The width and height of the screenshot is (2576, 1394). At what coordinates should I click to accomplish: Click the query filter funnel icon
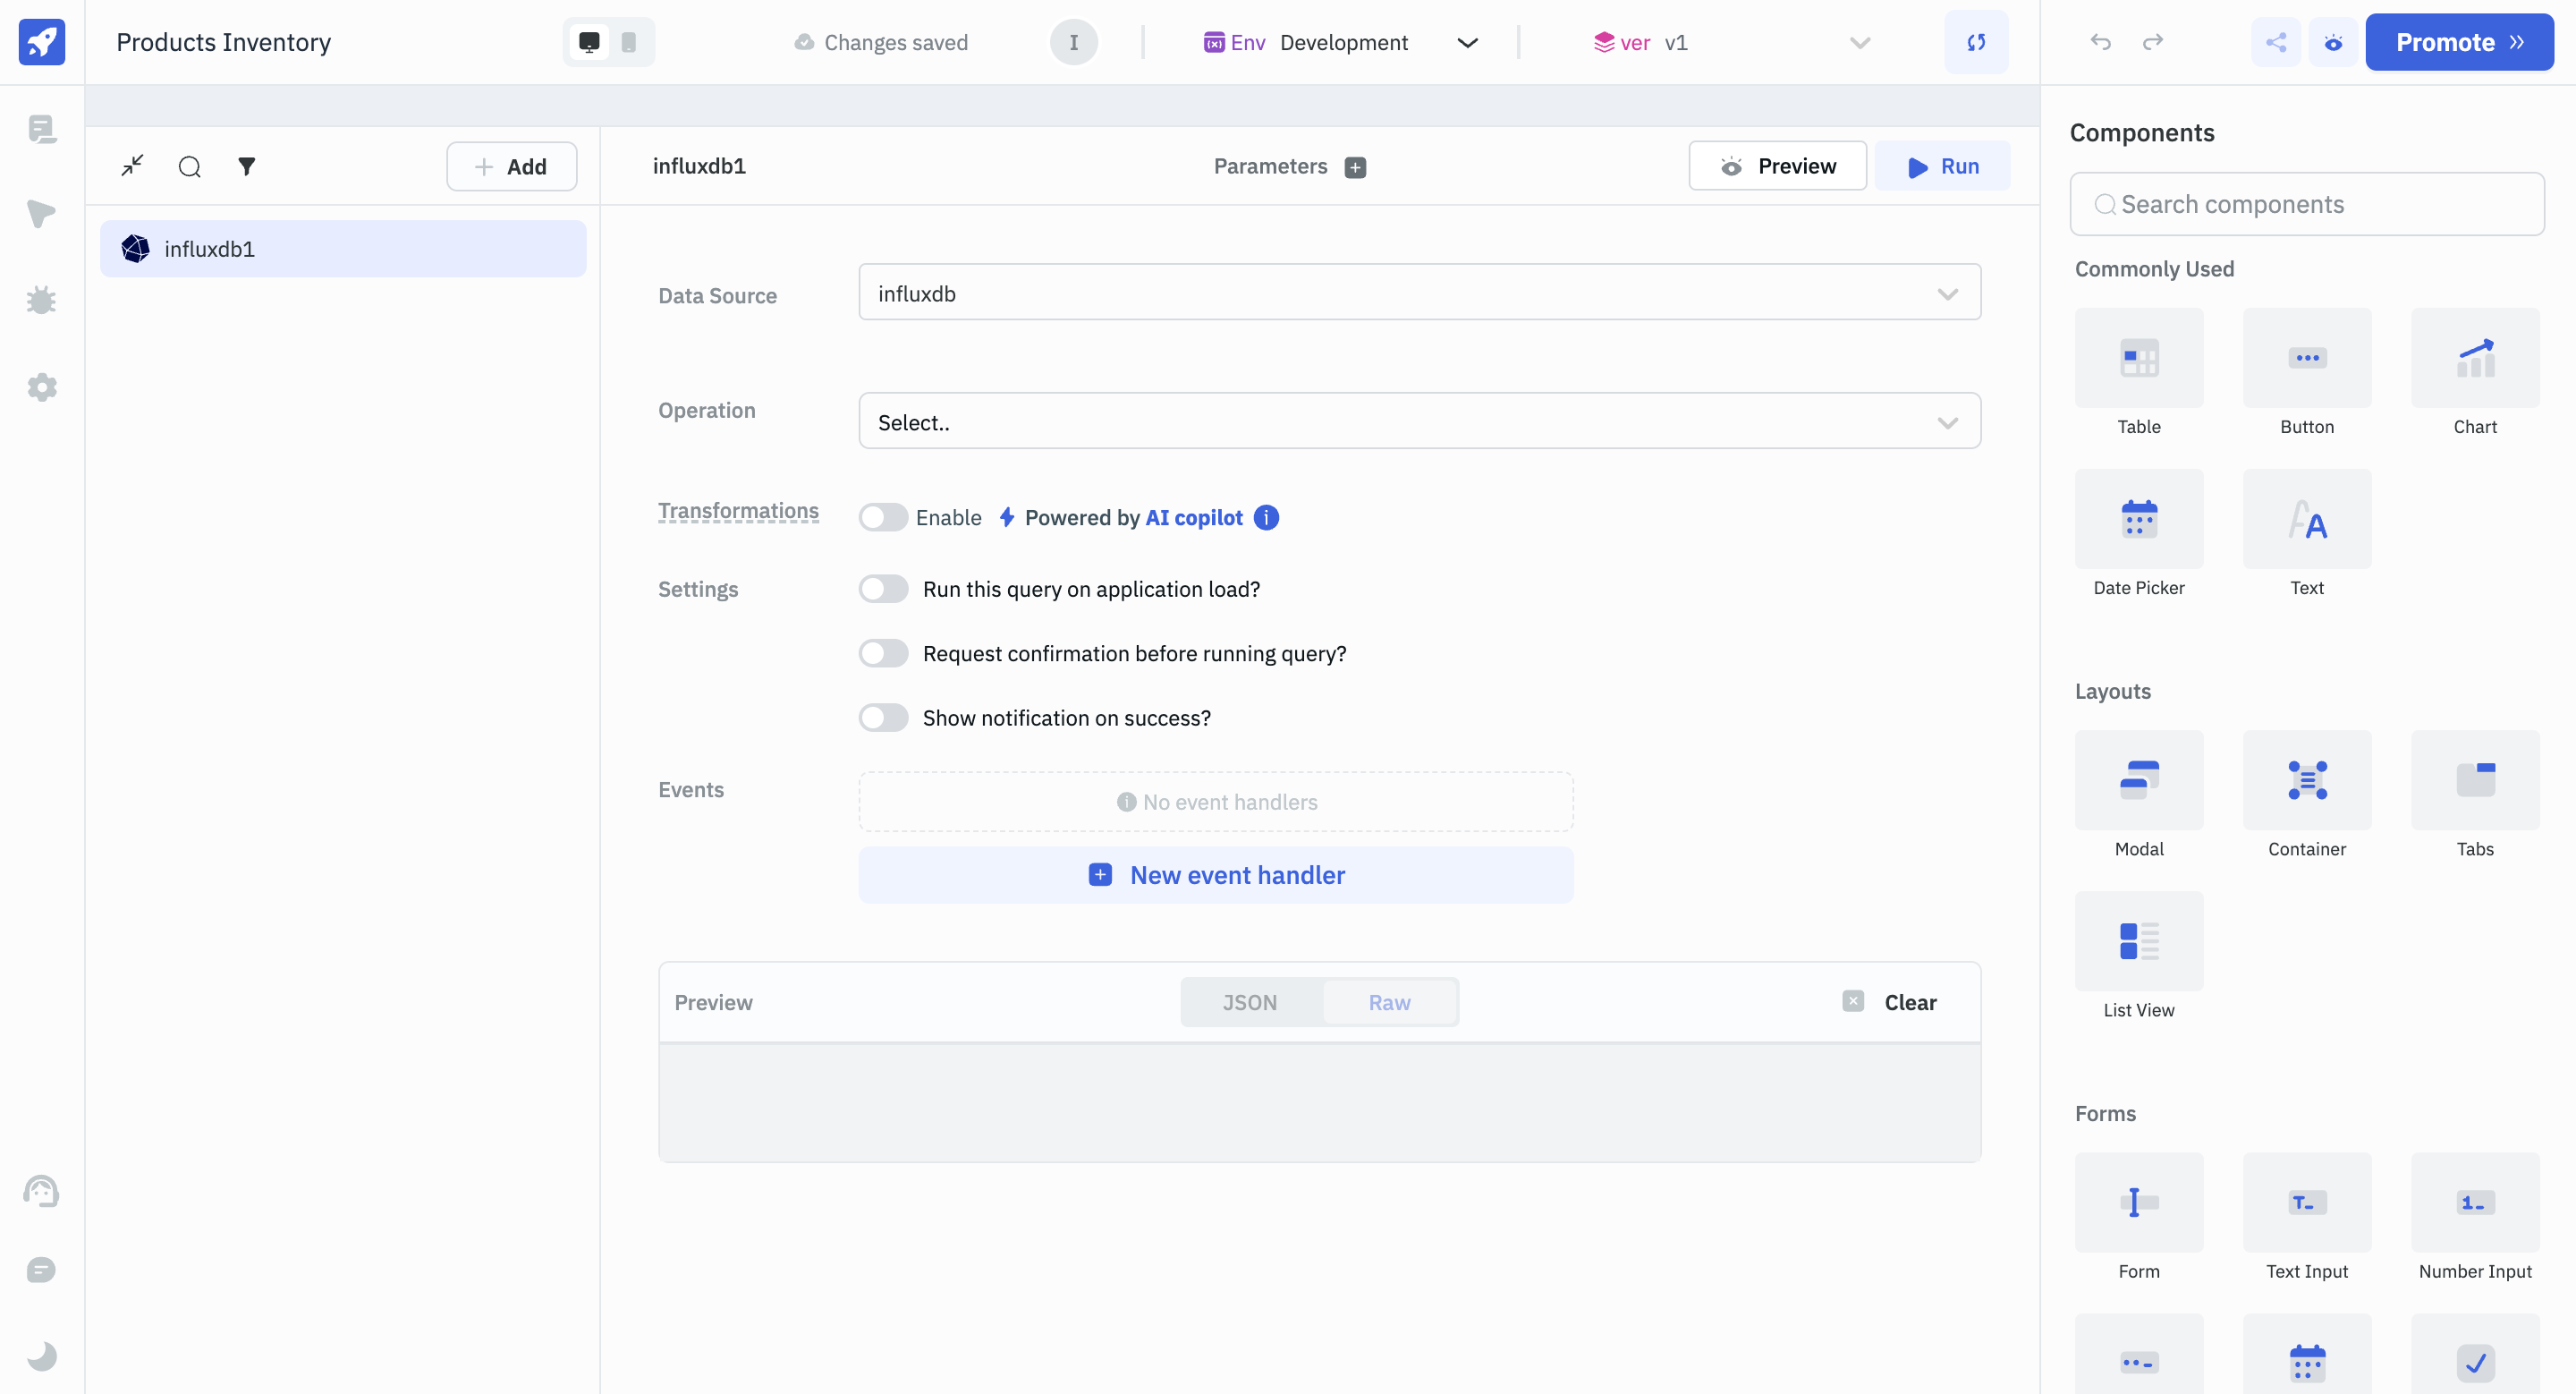(246, 166)
